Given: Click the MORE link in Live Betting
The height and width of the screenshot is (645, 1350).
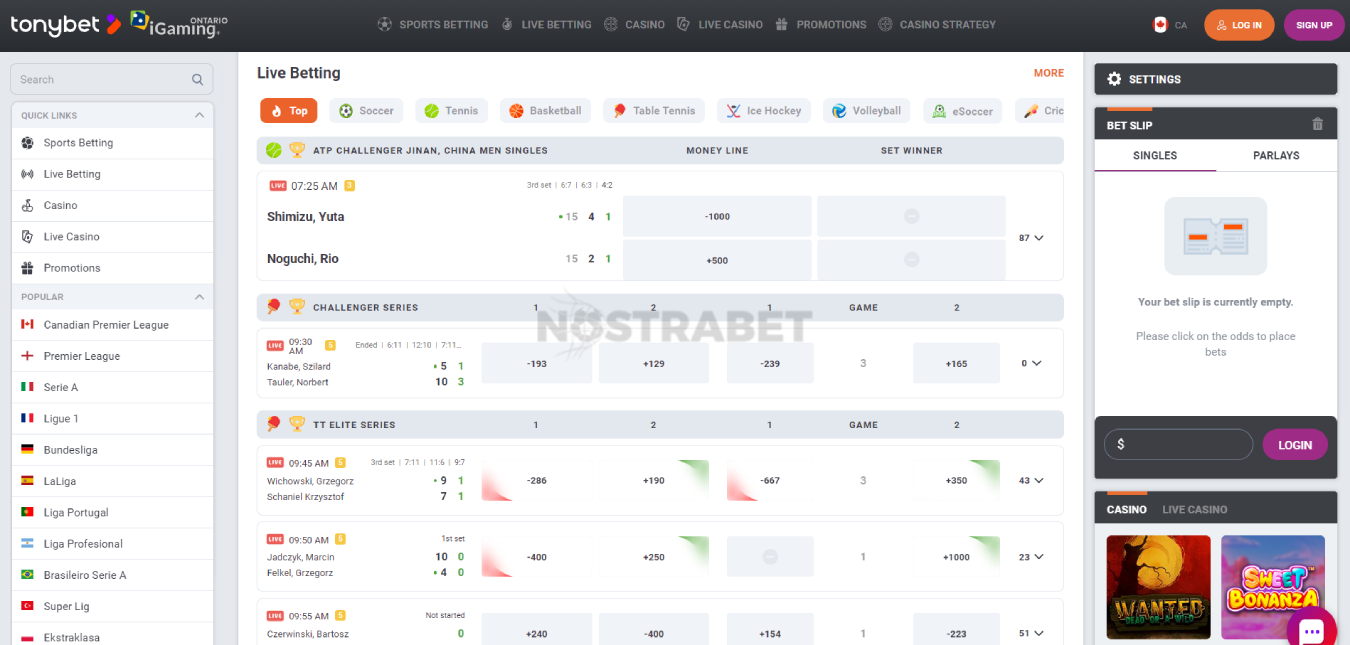Looking at the screenshot, I should (x=1049, y=73).
